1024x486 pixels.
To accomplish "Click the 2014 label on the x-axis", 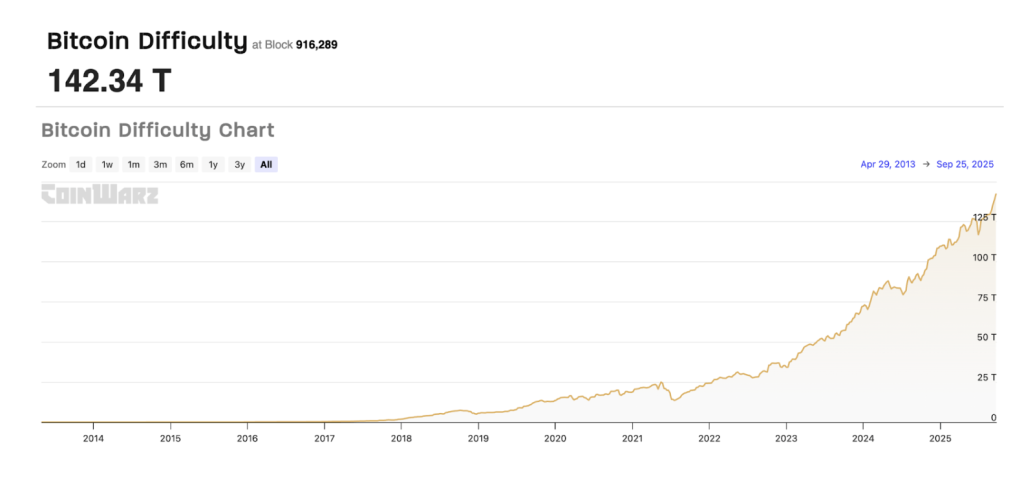I will click(93, 438).
